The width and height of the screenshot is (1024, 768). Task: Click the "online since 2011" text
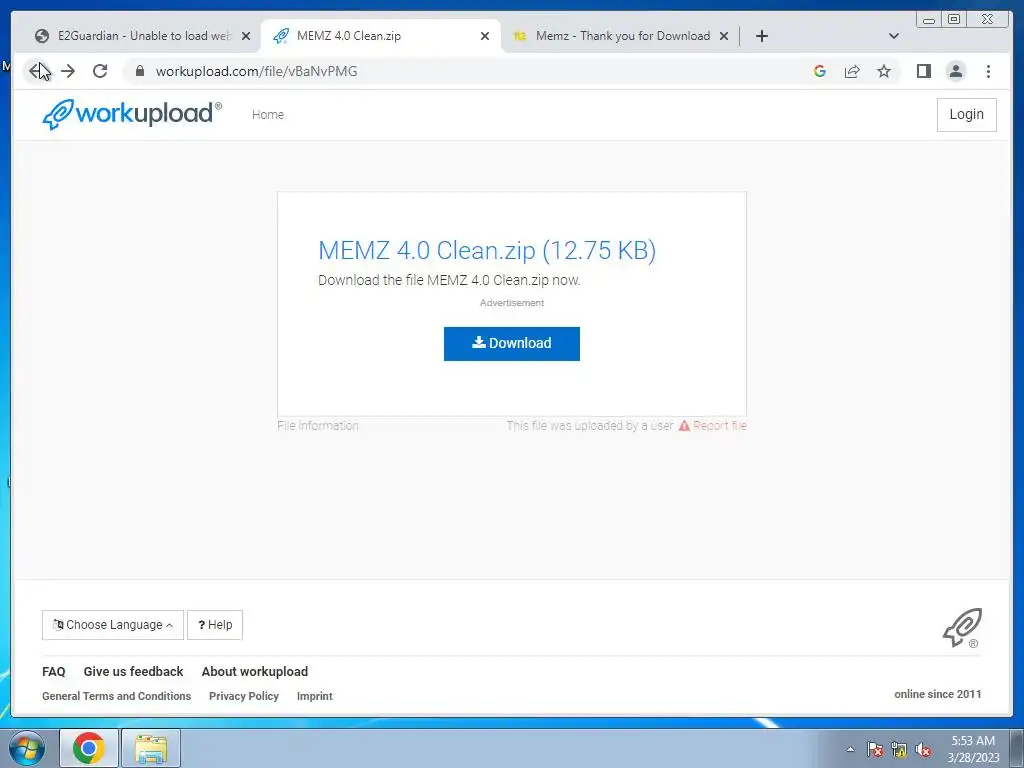[x=937, y=694]
